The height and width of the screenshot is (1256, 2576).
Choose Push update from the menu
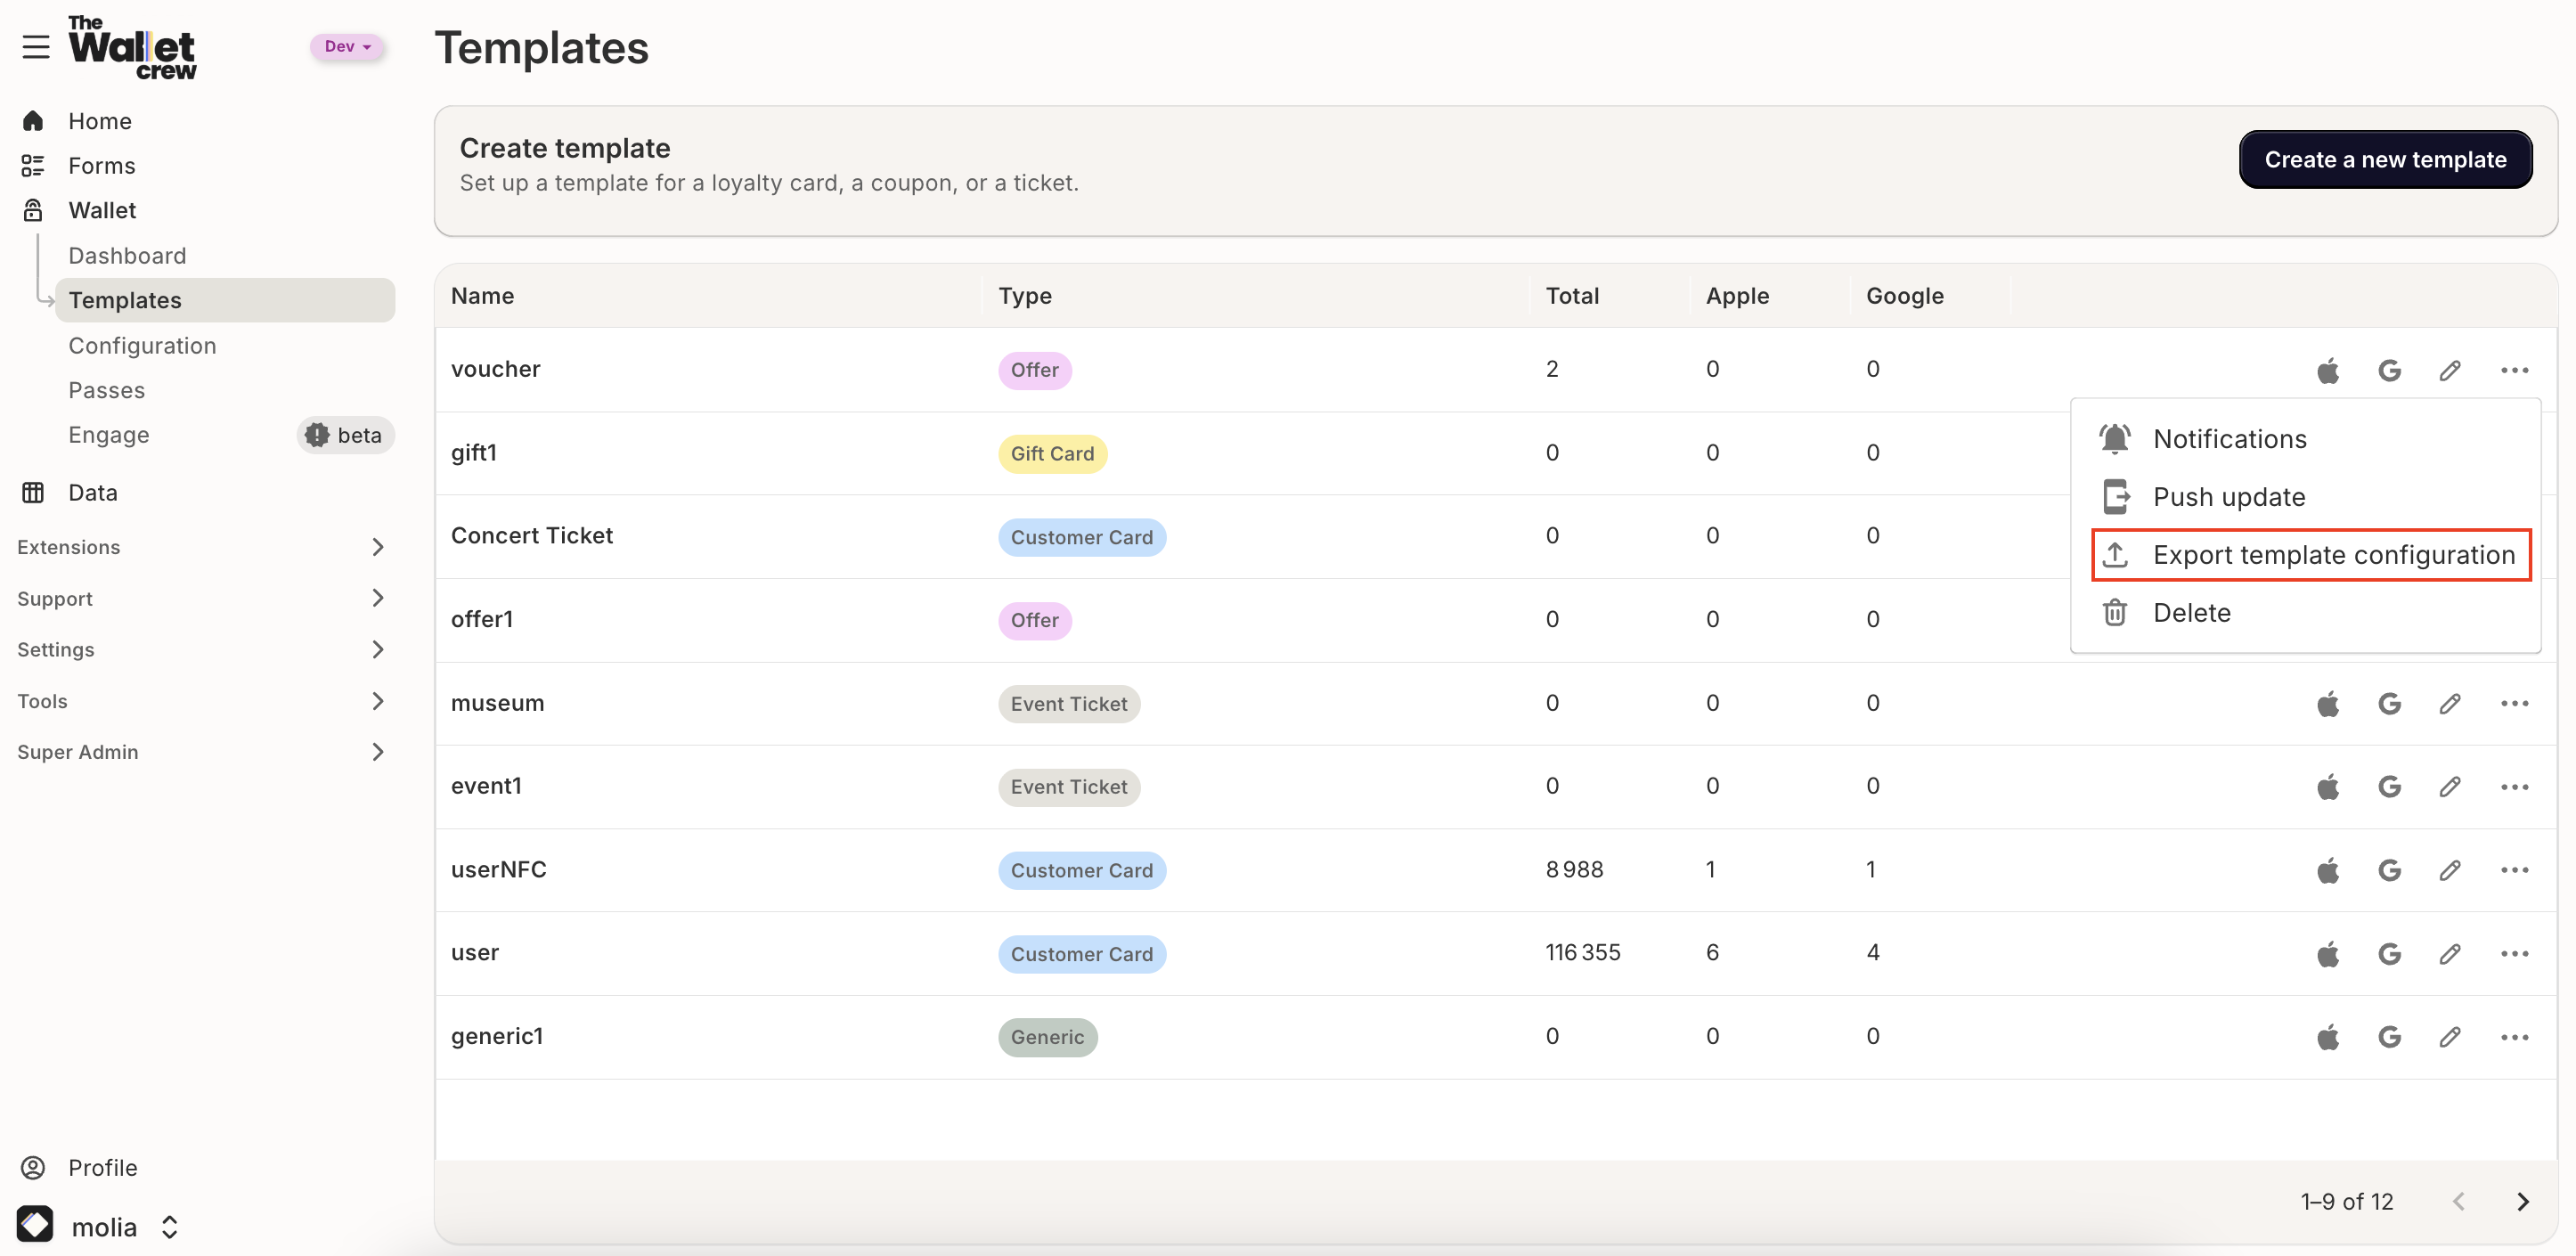point(2228,497)
